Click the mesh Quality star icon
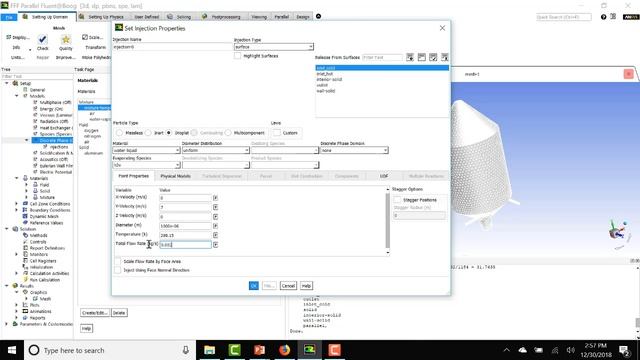This screenshot has width=640, height=360. (66, 39)
